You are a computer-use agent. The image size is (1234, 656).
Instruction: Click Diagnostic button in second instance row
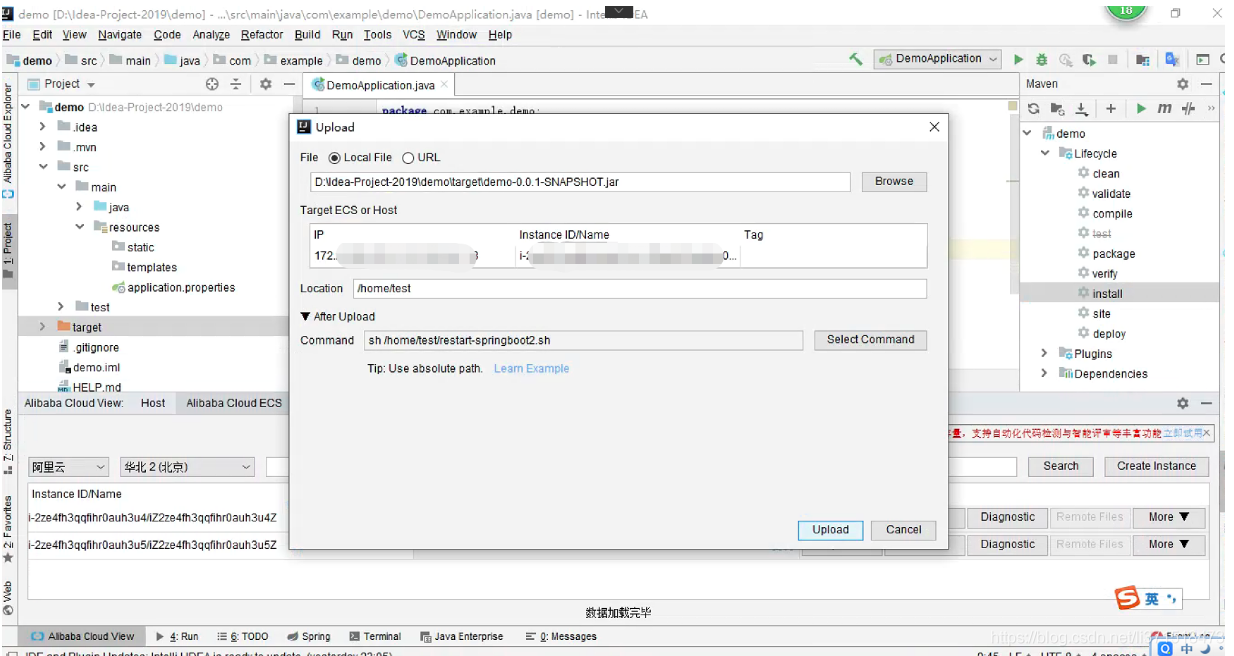1007,544
